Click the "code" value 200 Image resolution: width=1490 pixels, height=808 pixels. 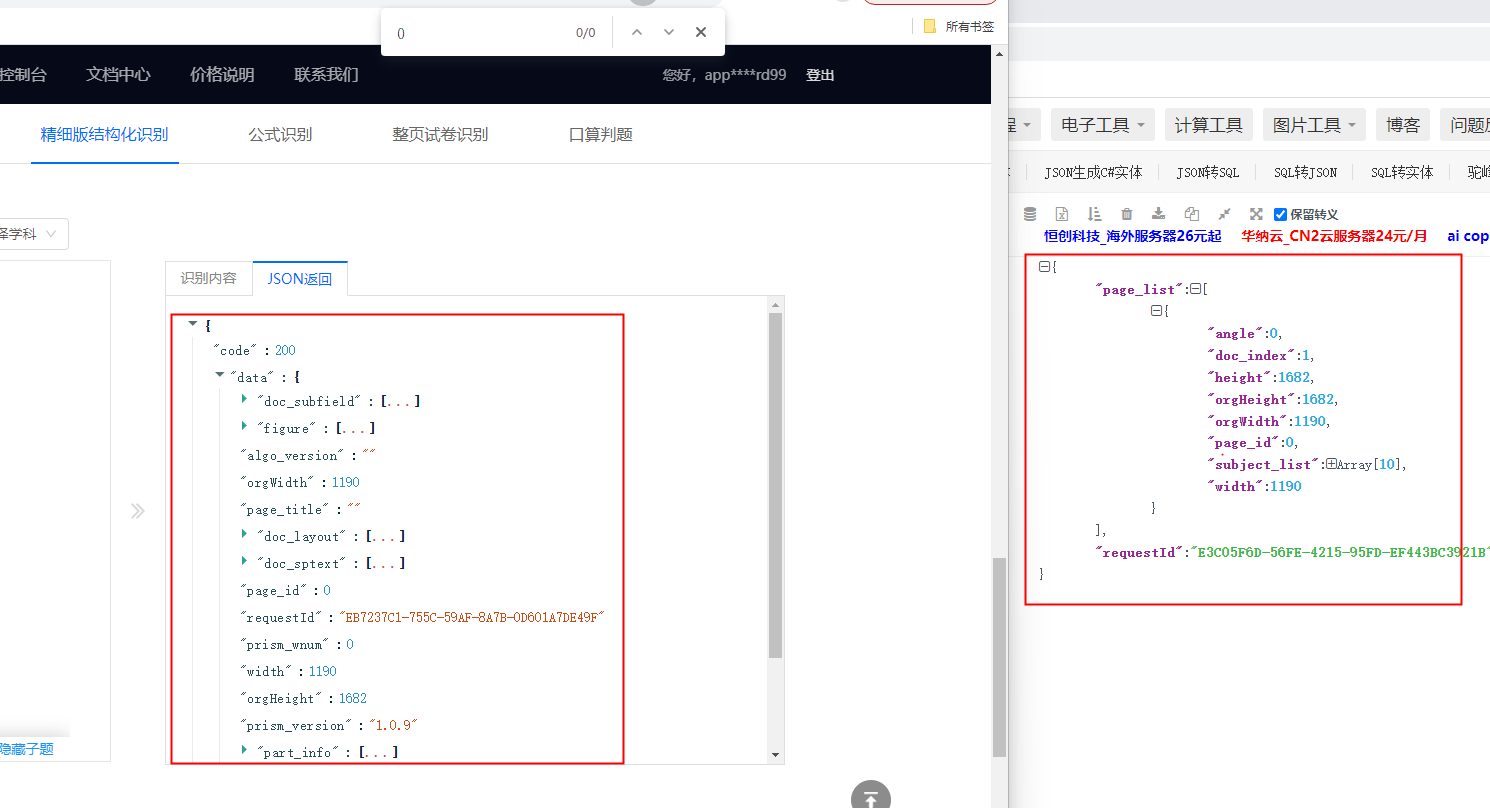pos(285,351)
